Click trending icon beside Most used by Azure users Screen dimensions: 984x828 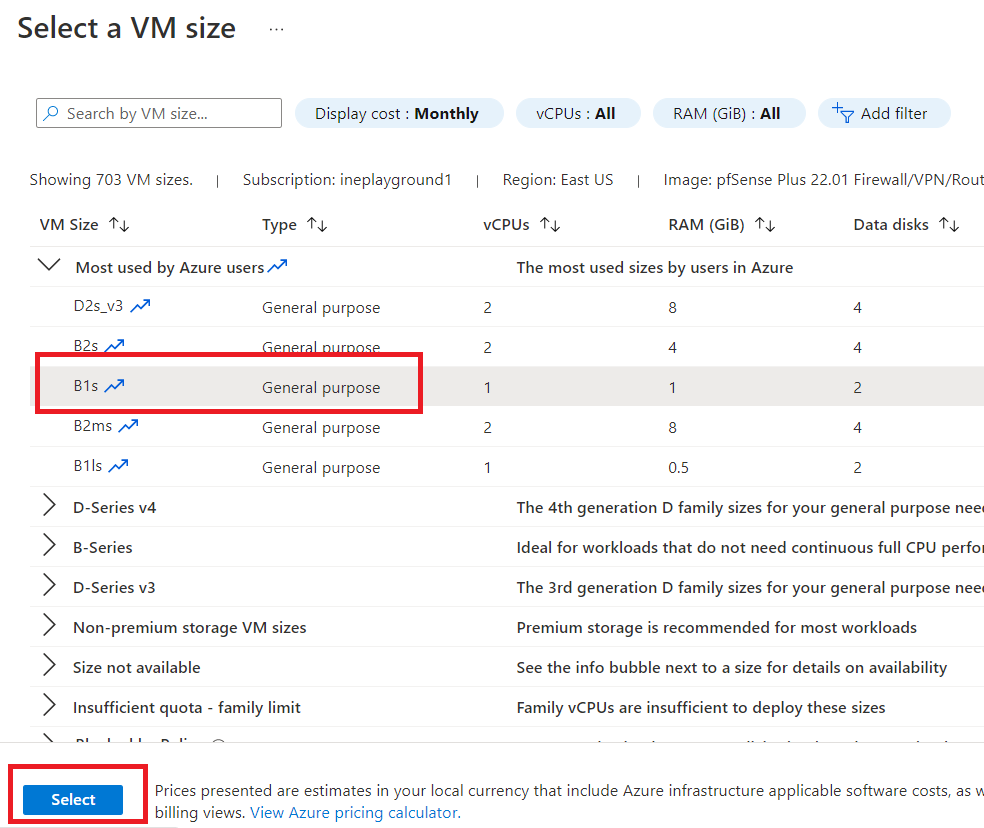277,267
